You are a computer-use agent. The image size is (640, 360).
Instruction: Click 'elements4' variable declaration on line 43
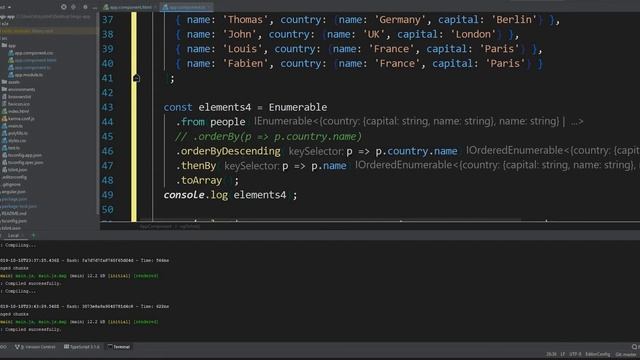[x=224, y=107]
